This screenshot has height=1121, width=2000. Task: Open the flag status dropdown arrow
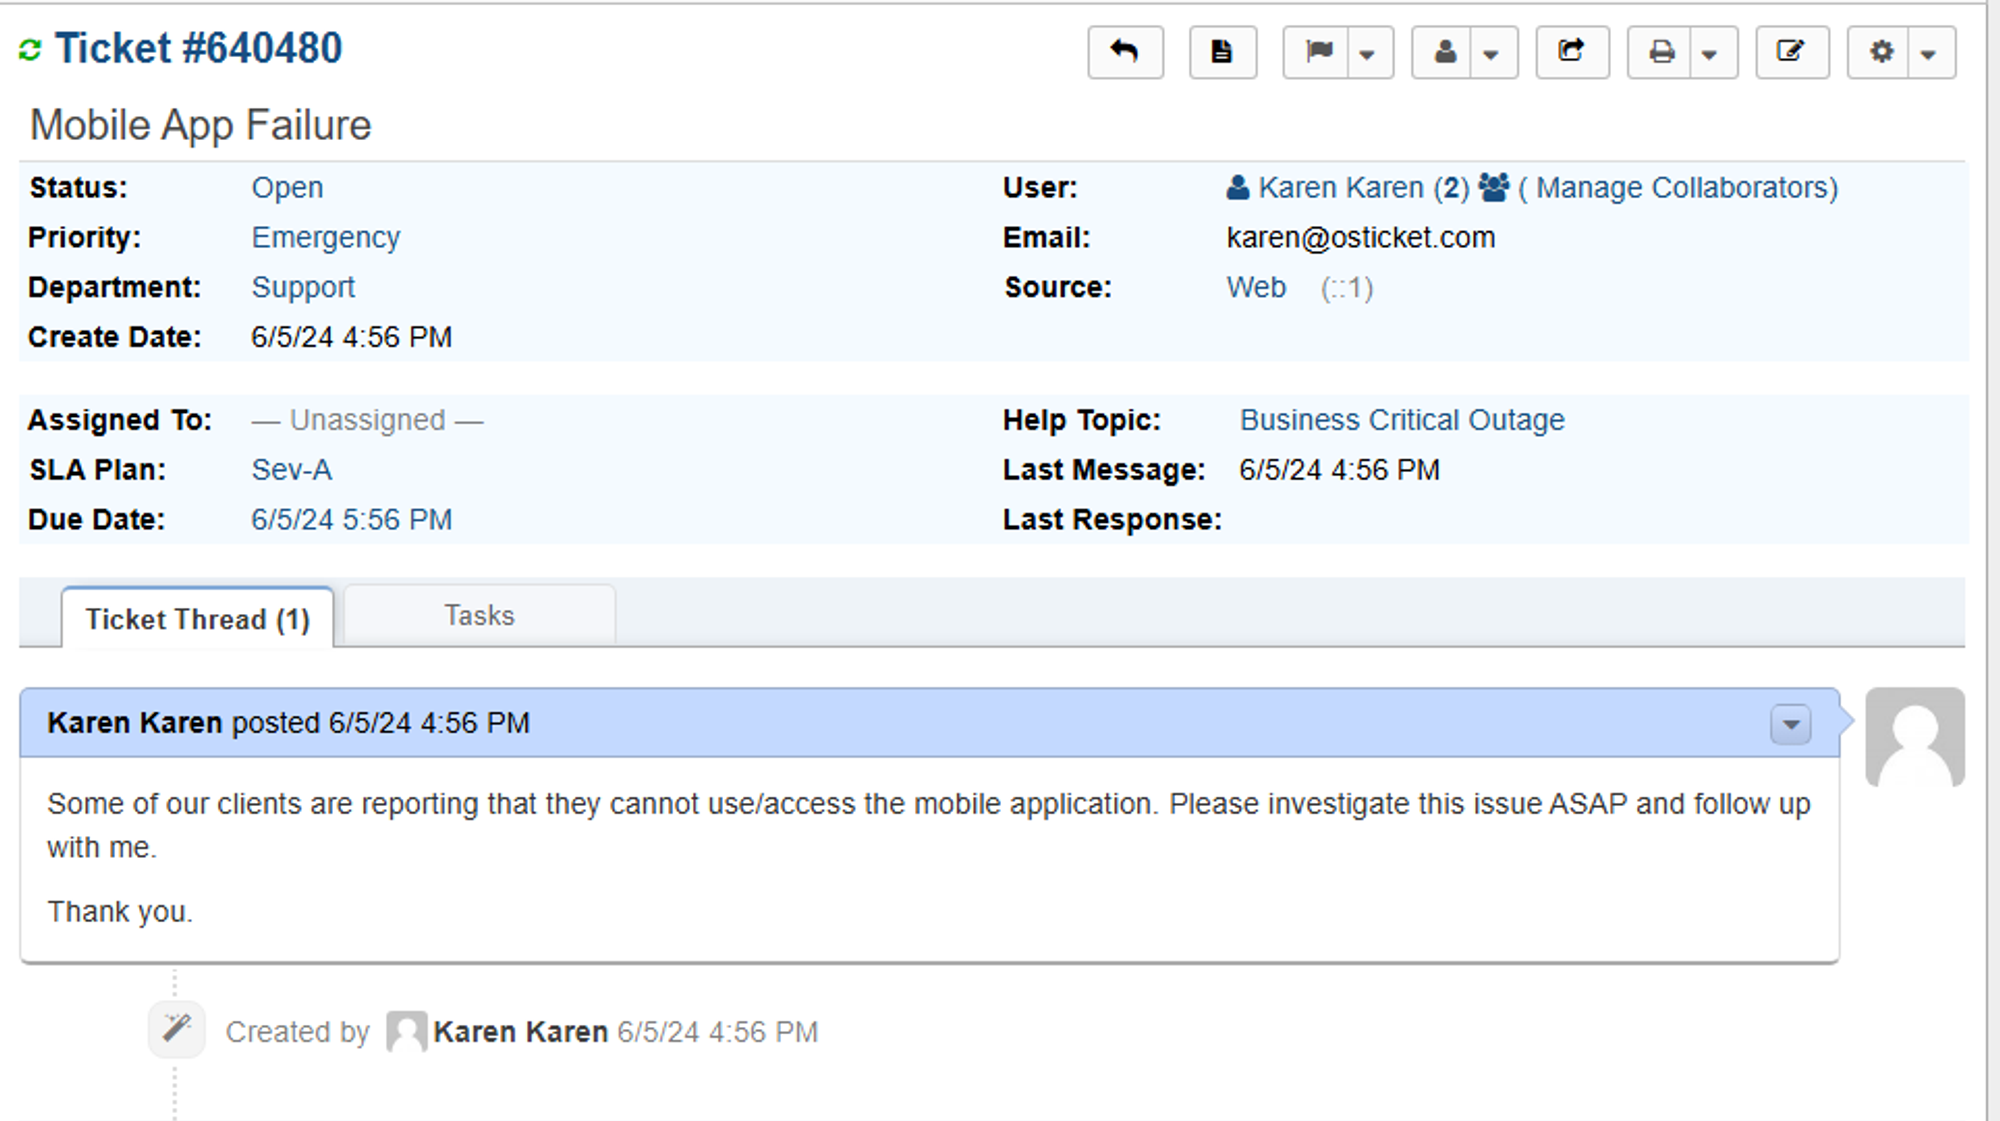(x=1368, y=54)
